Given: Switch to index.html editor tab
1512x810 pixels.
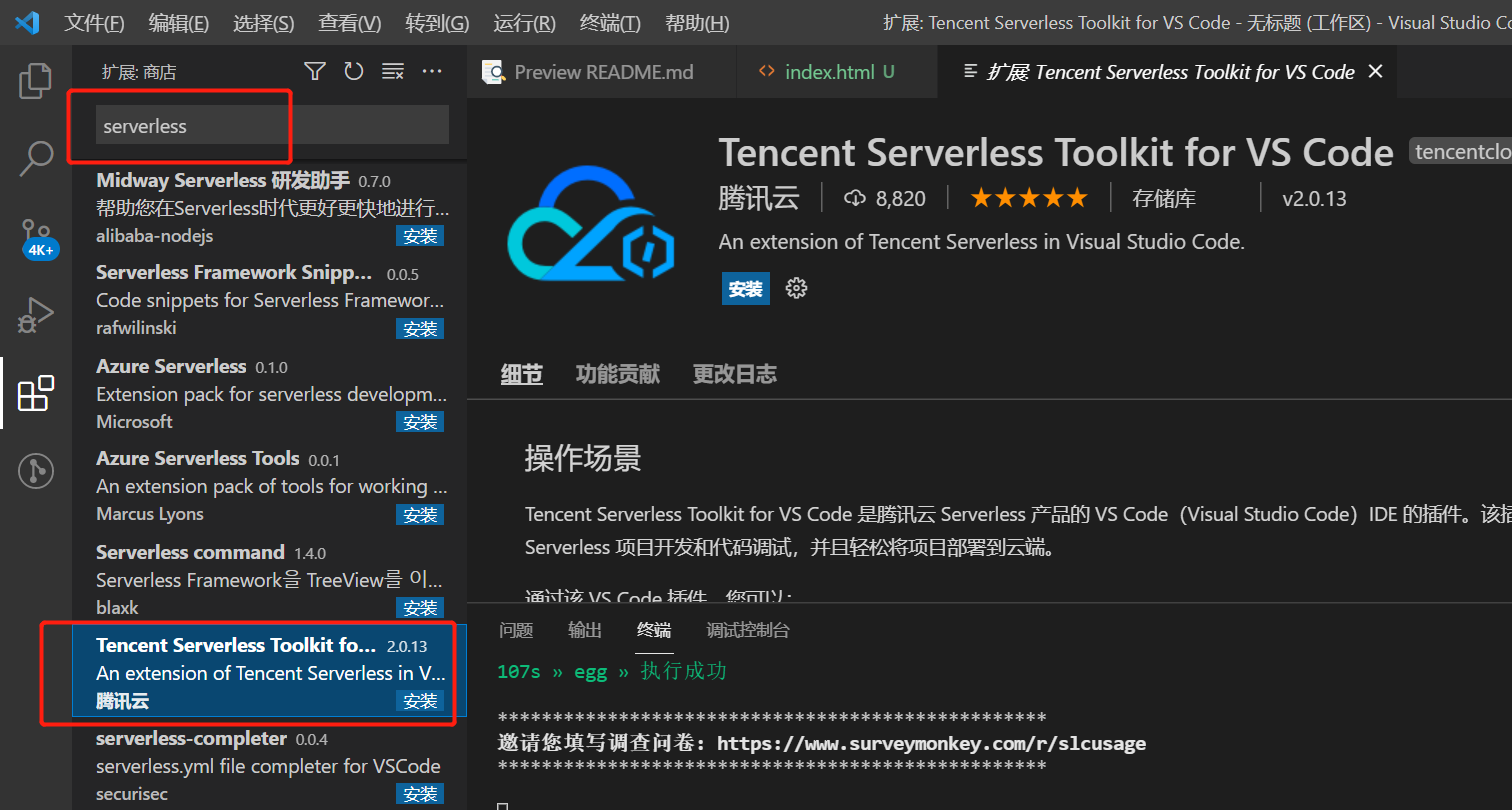Looking at the screenshot, I should 837,72.
